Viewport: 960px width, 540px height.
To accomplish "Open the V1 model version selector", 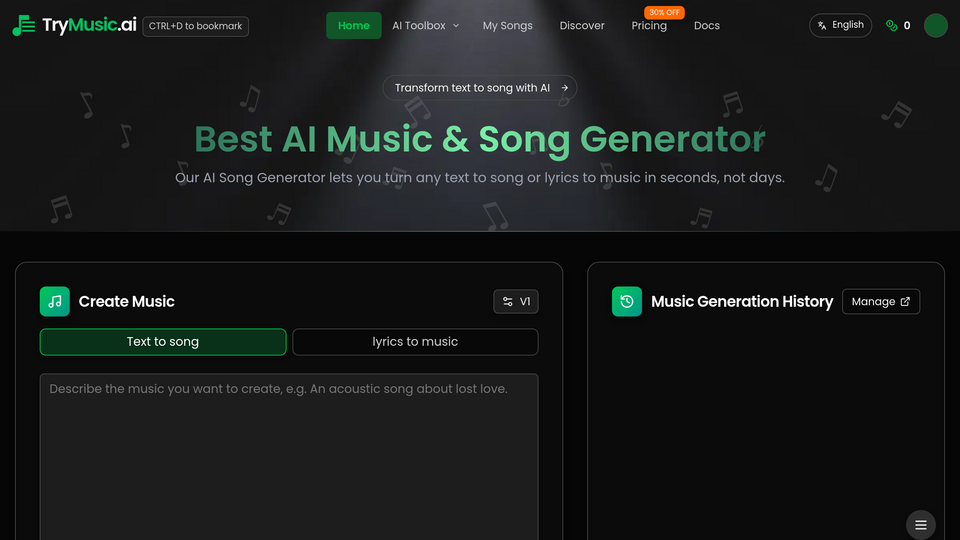I will (x=516, y=301).
